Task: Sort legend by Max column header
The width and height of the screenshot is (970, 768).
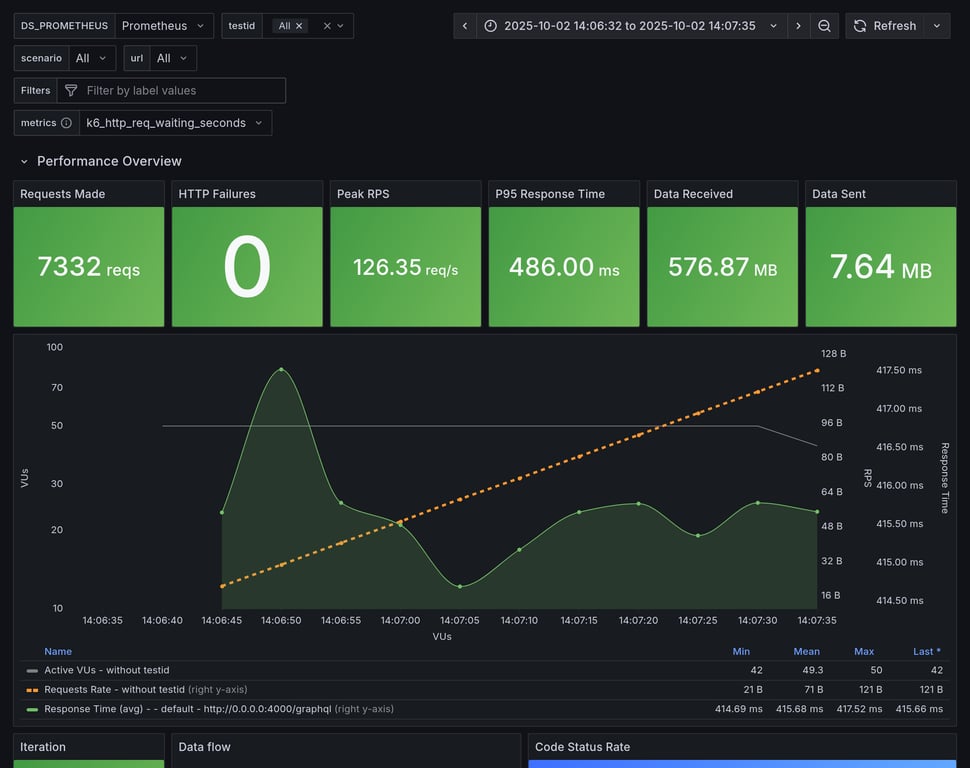Action: pyautogui.click(x=863, y=651)
